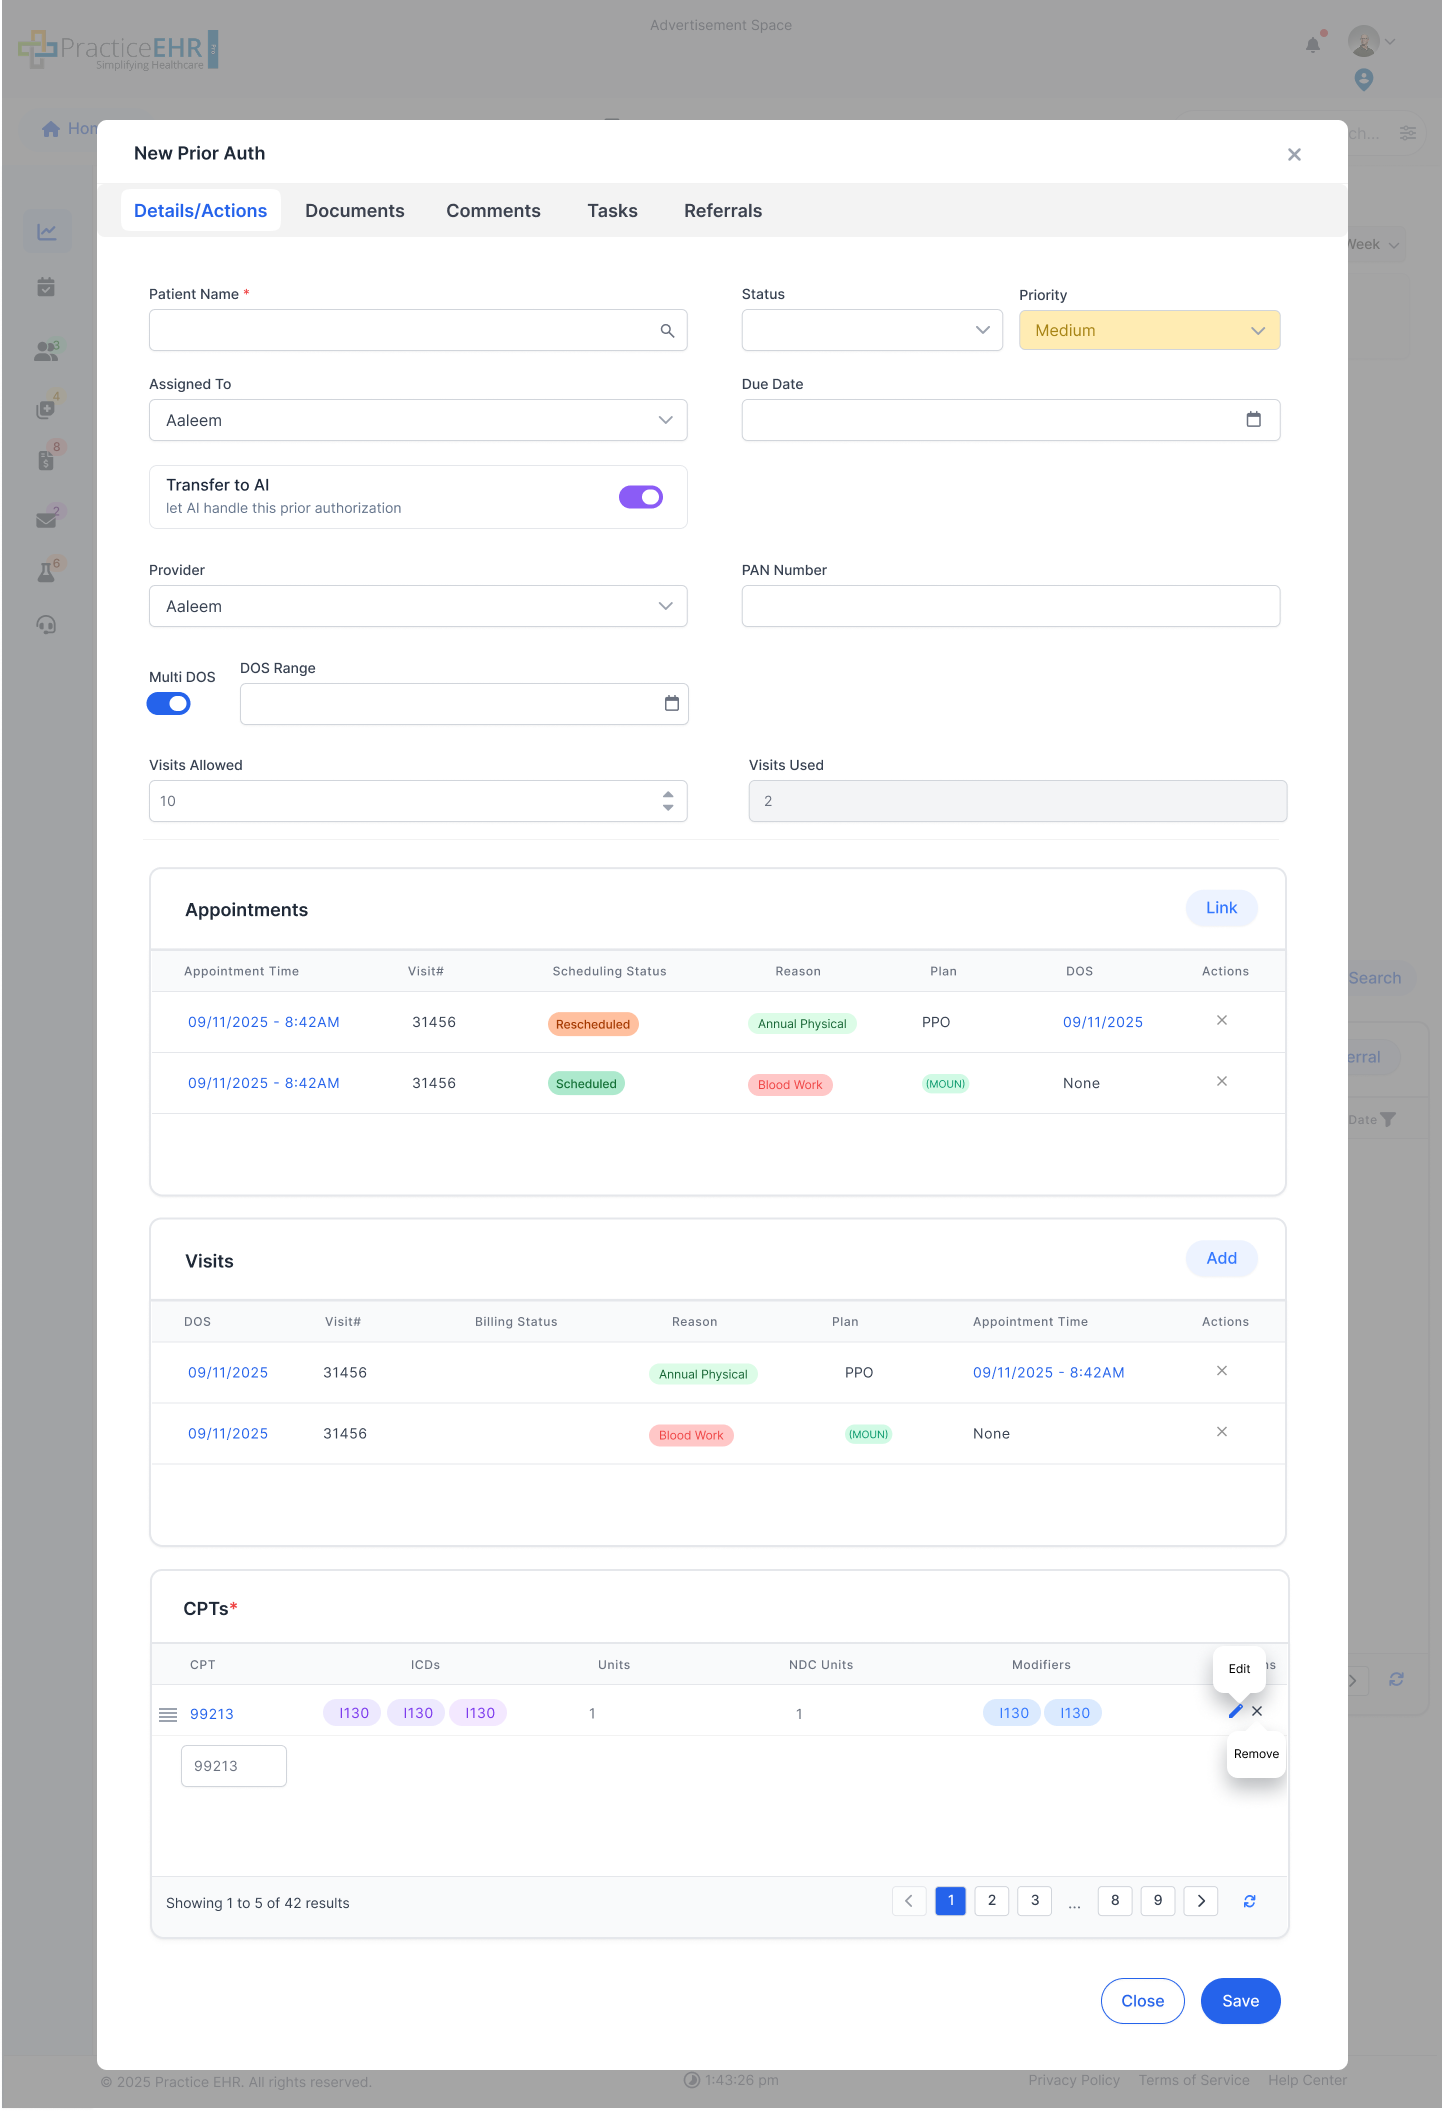1442x2111 pixels.
Task: Expand the Assigned To dropdown
Action: (x=418, y=421)
